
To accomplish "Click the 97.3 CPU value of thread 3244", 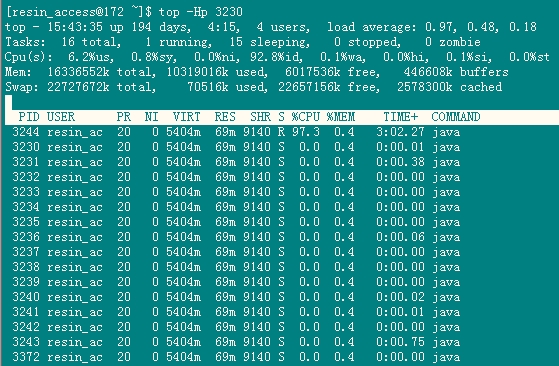I will (306, 132).
